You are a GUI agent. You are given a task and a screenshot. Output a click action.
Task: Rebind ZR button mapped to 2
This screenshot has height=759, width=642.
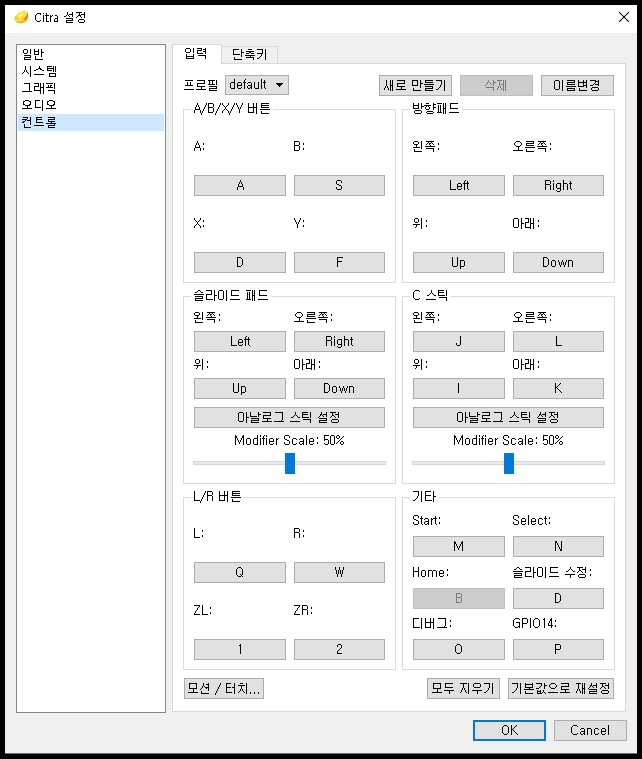339,649
